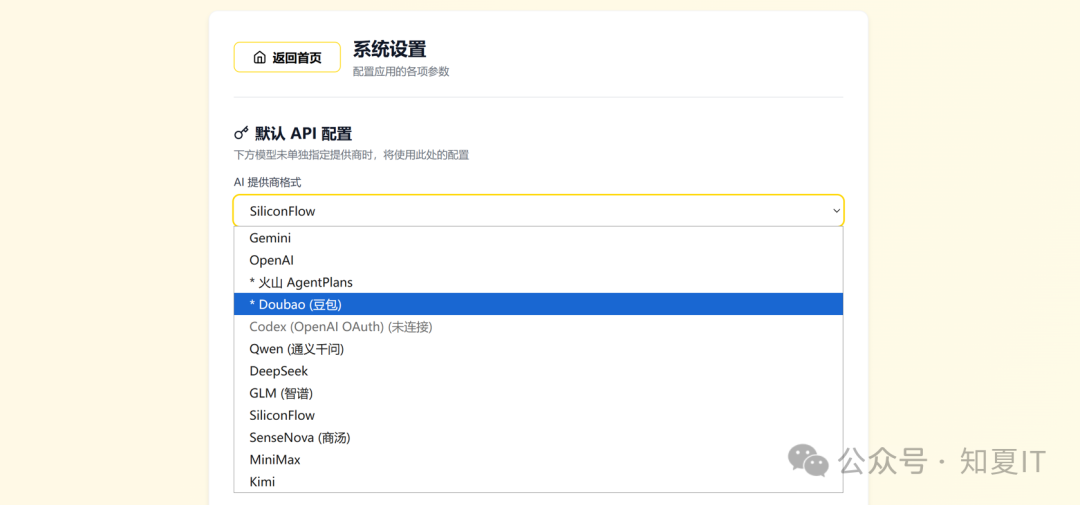Select MiniMax from the list
The height and width of the screenshot is (505, 1080).
[x=539, y=459]
